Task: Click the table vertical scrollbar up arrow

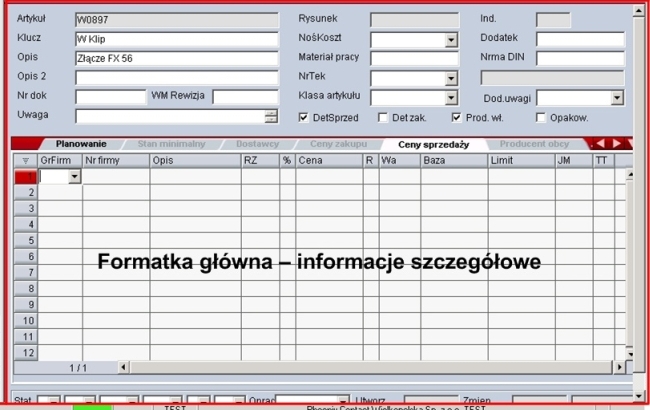Action: (630, 174)
